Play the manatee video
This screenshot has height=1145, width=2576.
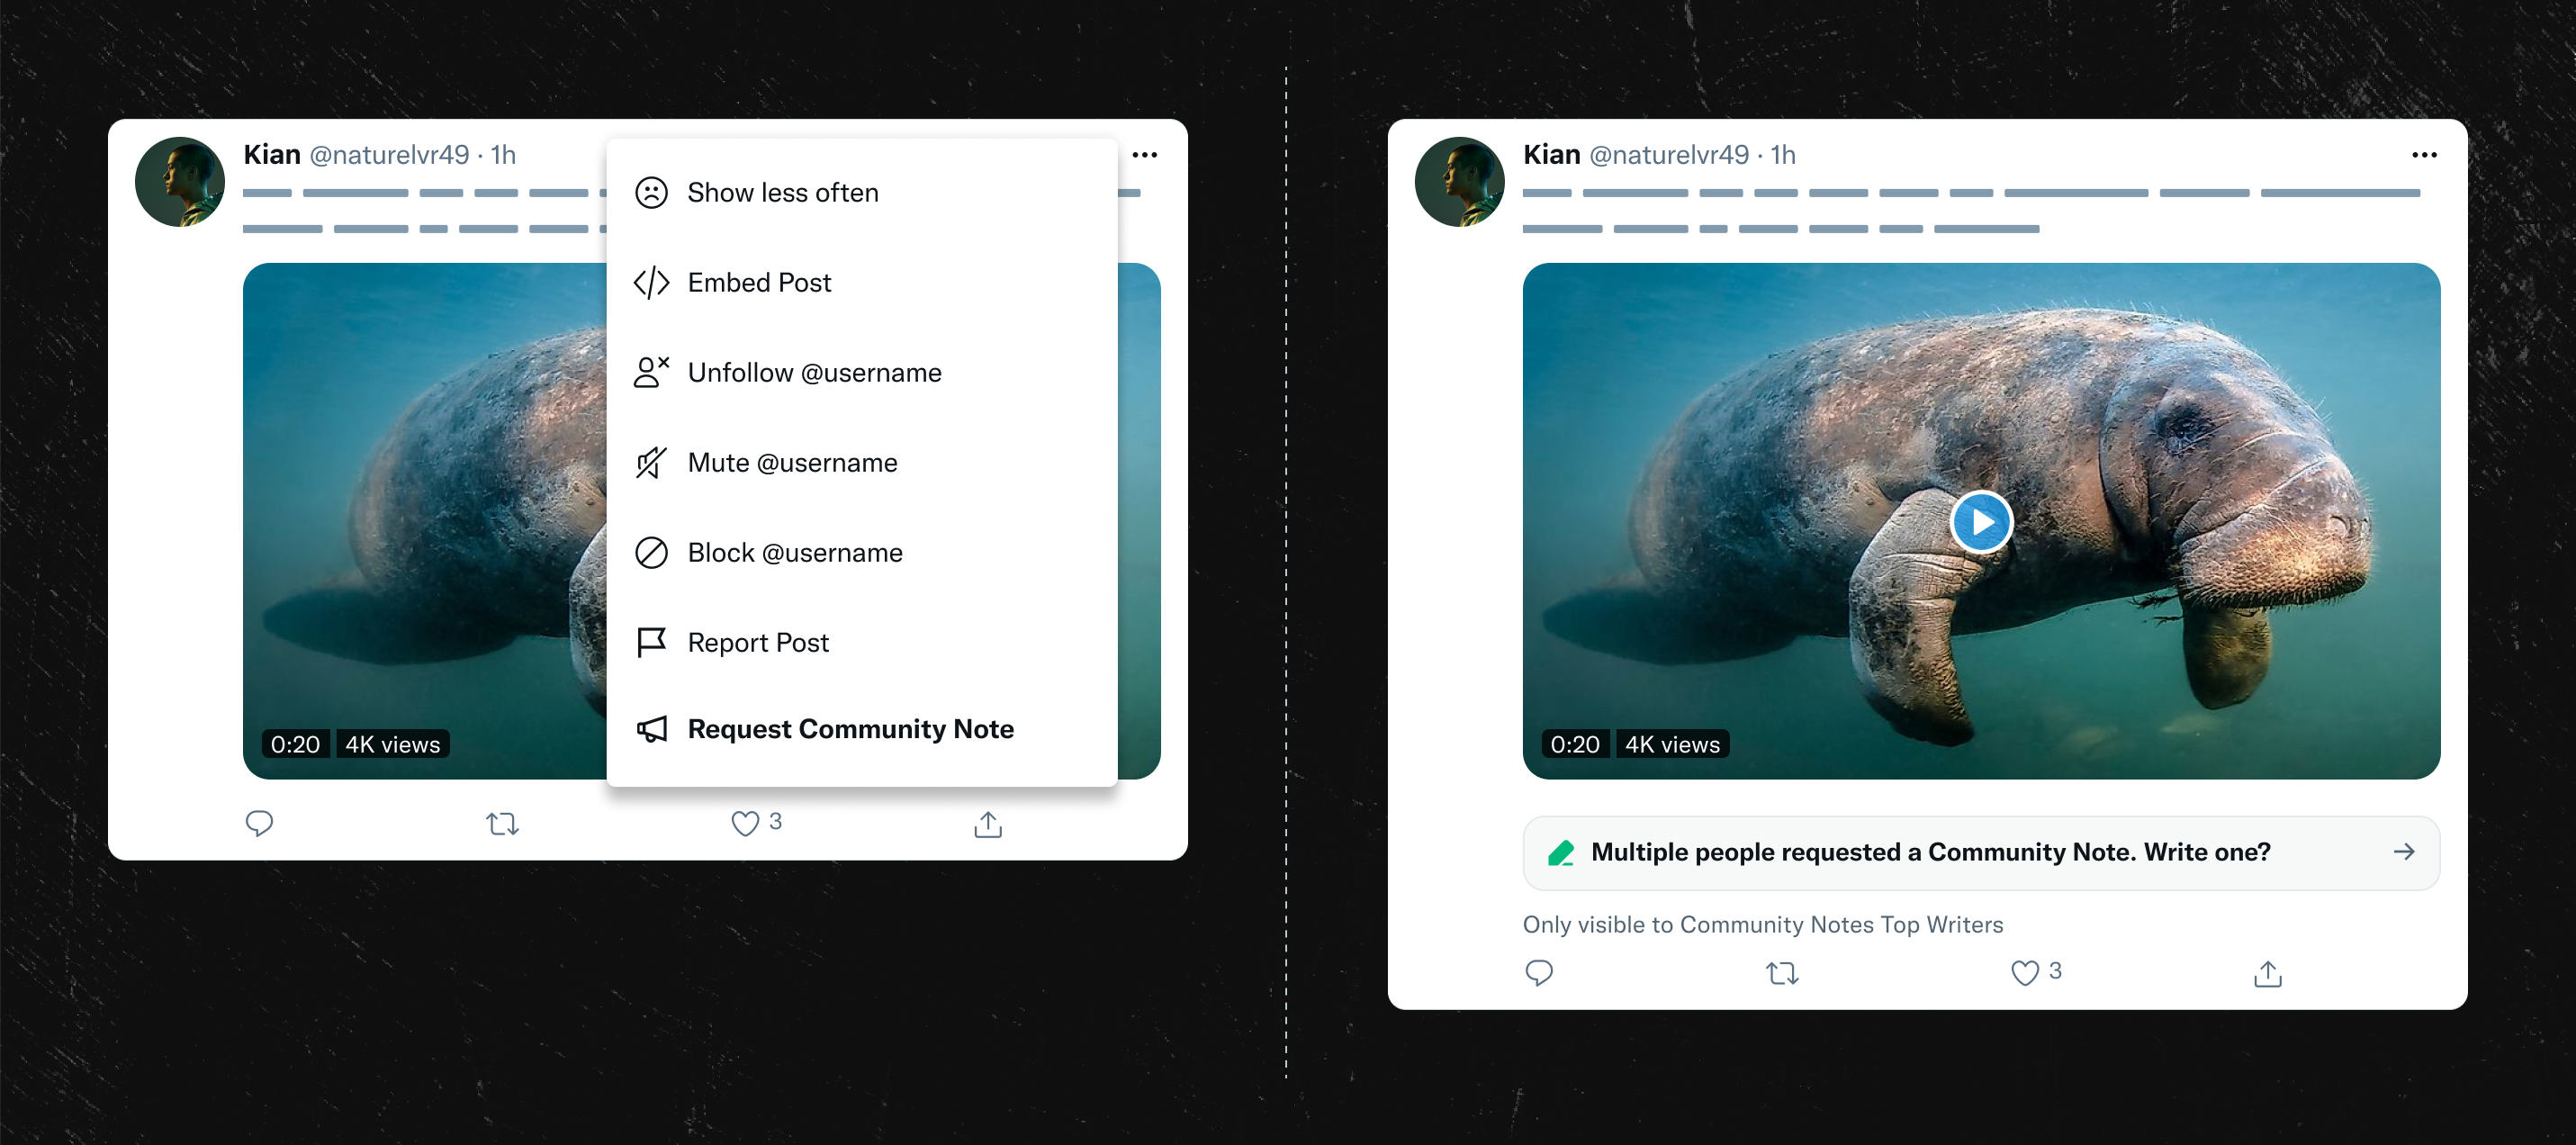click(x=1980, y=521)
